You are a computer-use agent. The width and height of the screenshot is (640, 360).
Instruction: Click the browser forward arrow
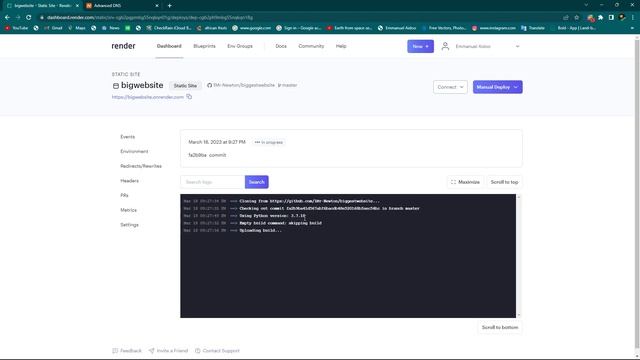tap(18, 18)
